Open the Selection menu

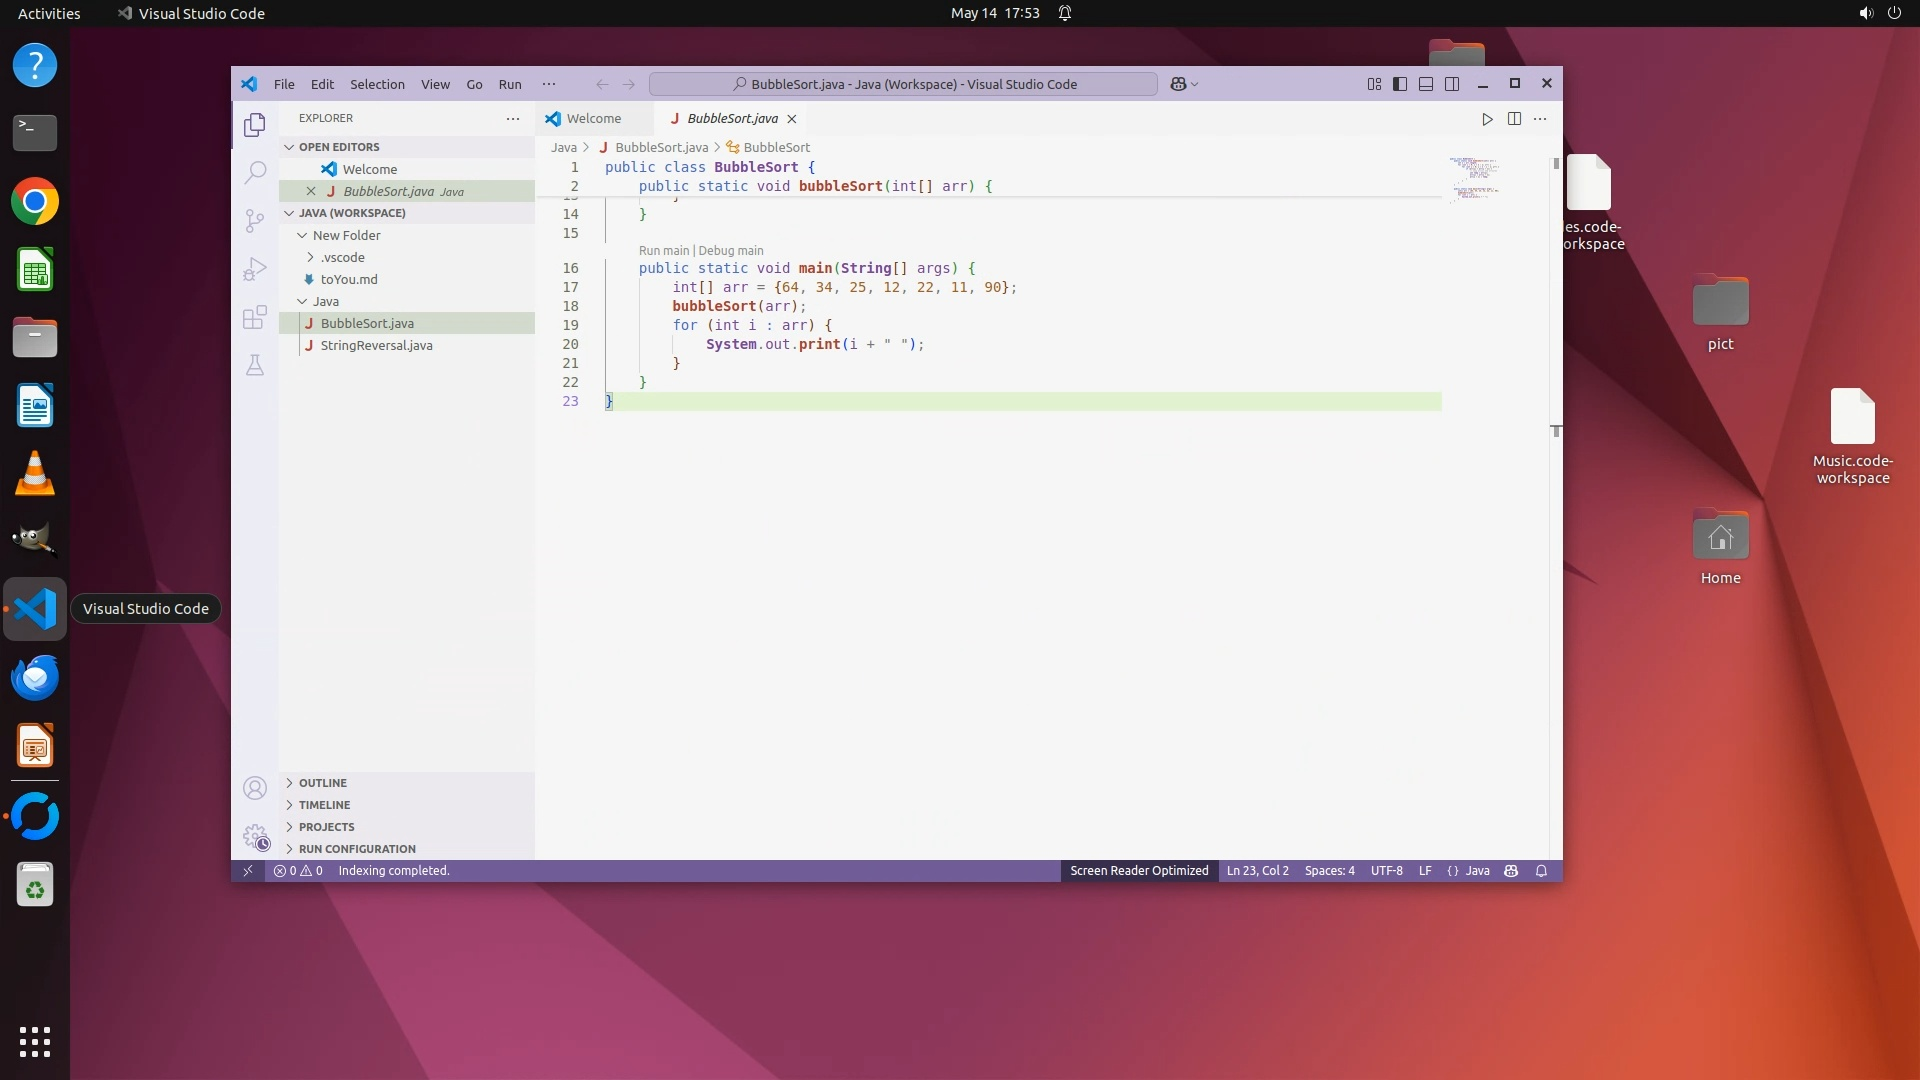[x=377, y=84]
